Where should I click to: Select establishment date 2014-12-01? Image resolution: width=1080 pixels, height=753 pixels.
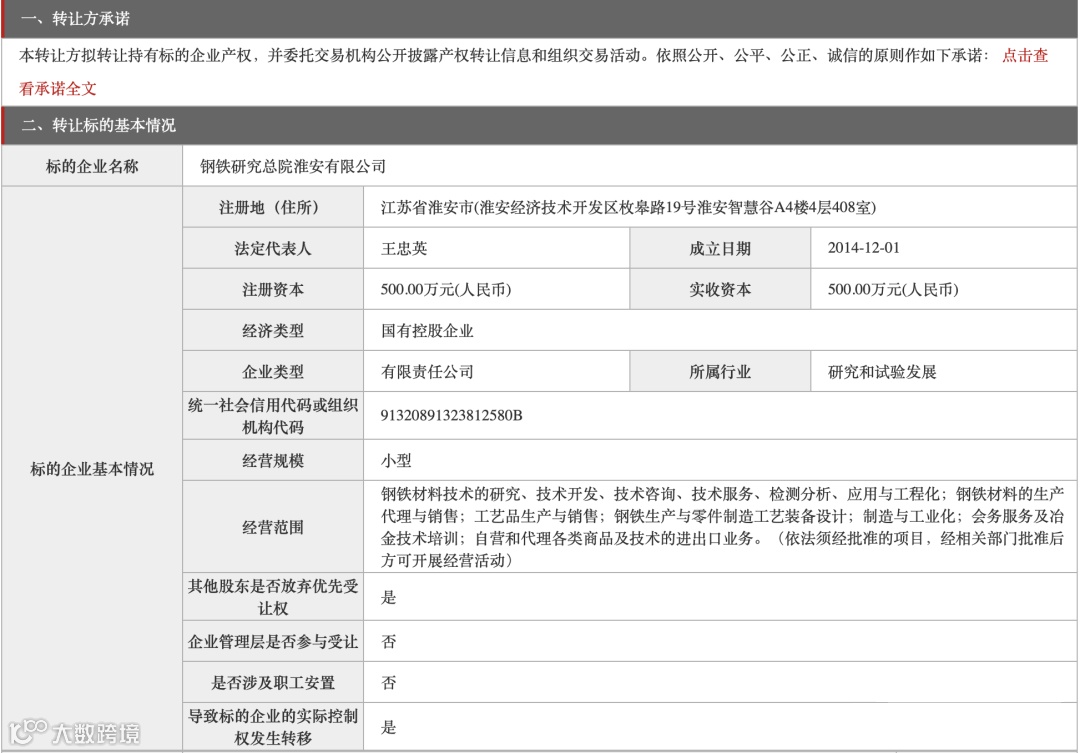point(864,248)
